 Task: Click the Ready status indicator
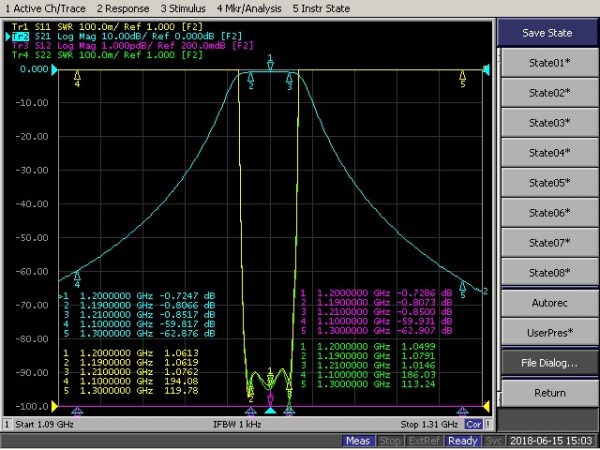(x=462, y=441)
